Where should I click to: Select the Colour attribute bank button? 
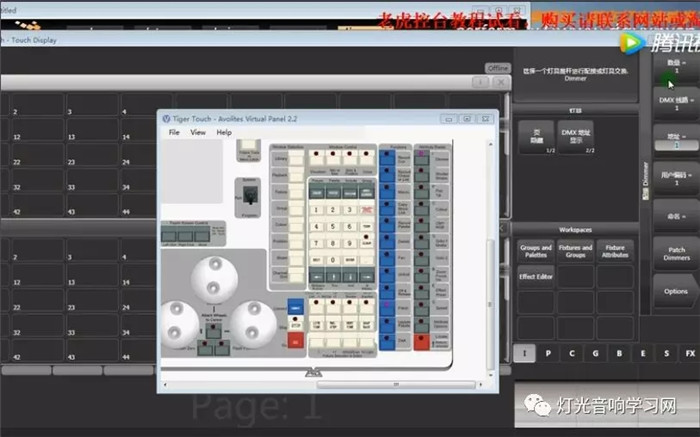[x=421, y=208]
